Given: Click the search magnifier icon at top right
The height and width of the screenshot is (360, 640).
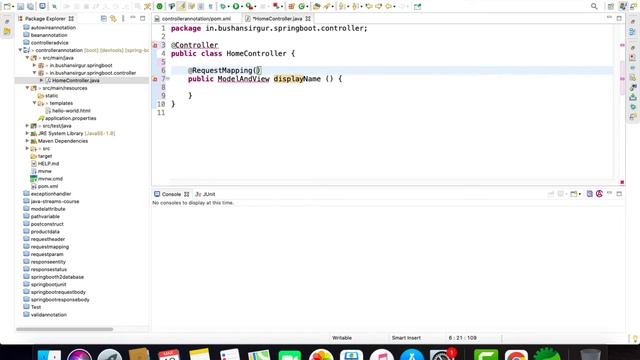Looking at the screenshot, I should 594,6.
